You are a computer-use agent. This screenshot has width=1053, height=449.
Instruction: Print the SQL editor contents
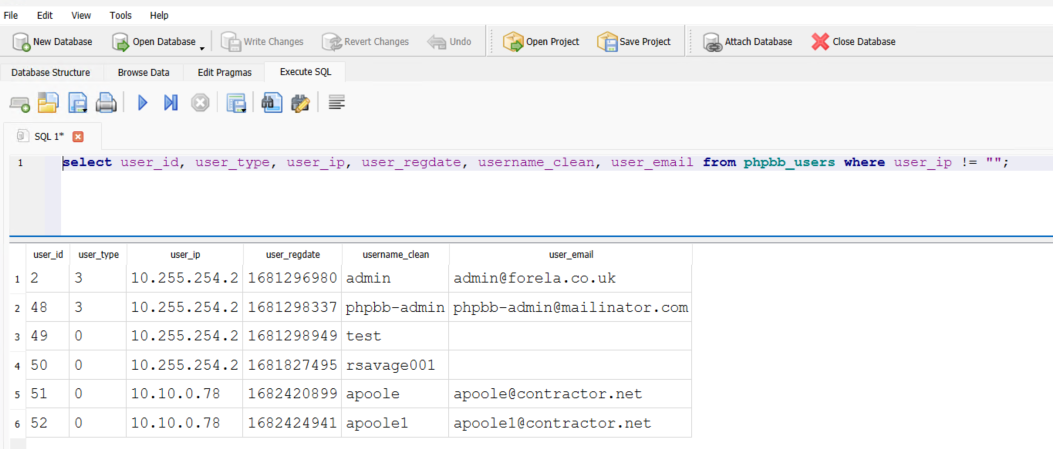click(x=106, y=103)
